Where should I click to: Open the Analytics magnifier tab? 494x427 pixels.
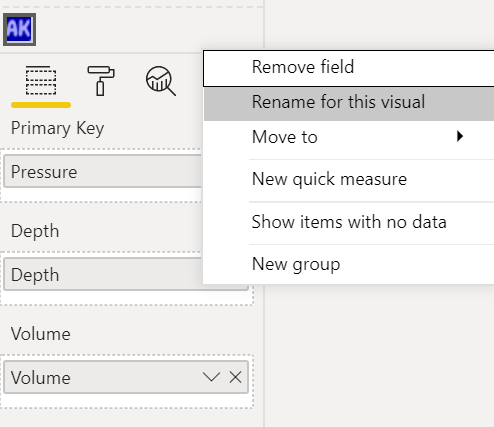[x=161, y=81]
